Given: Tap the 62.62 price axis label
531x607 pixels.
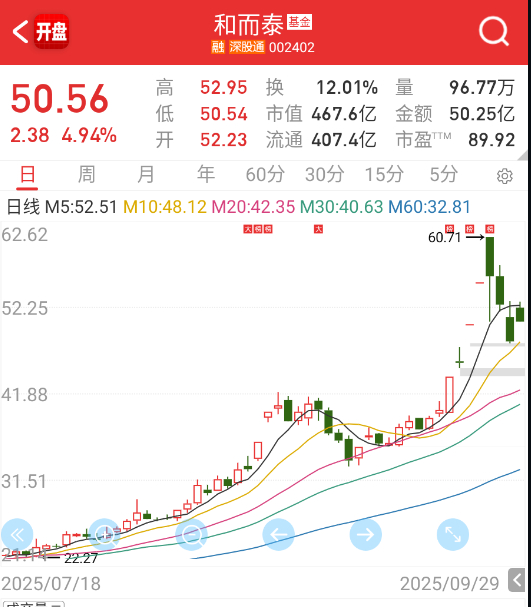Looking at the screenshot, I should click(x=25, y=235).
